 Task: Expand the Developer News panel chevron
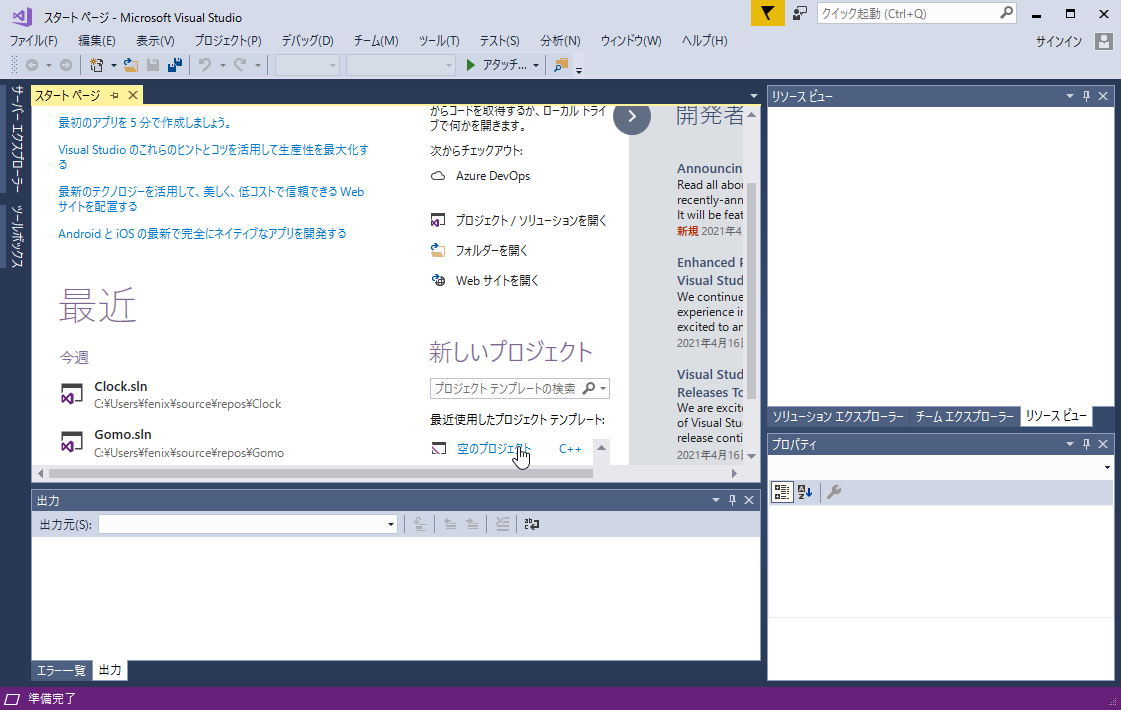click(x=632, y=117)
